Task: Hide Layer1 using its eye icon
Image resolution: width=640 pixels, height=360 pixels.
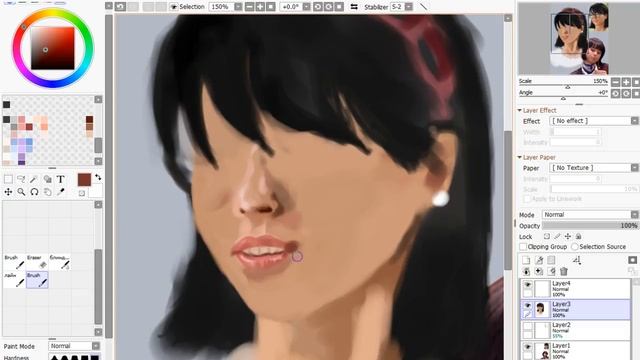Action: pos(527,347)
